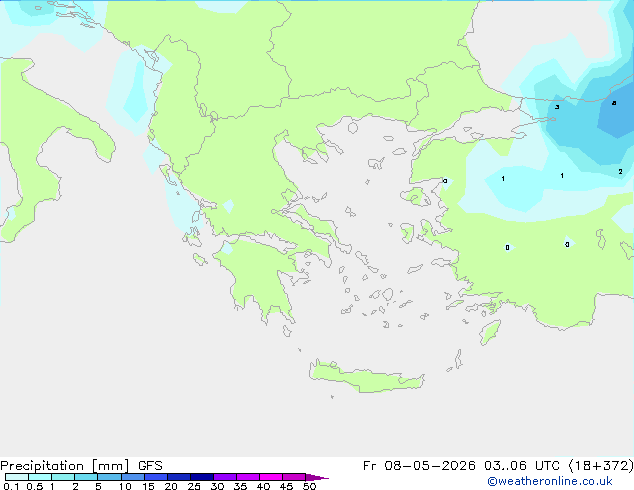634x490 pixels.
Task: Select legend swatch between 30 and 35
Action: click(224, 477)
